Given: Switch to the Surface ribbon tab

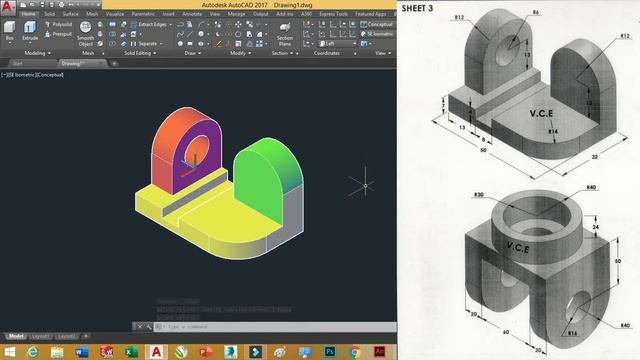Looking at the screenshot, I should 70,14.
